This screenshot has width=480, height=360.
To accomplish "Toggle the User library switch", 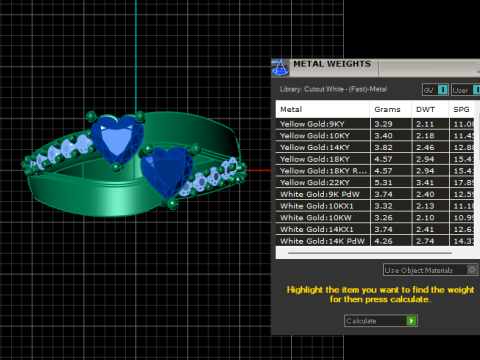I will (x=477, y=90).
